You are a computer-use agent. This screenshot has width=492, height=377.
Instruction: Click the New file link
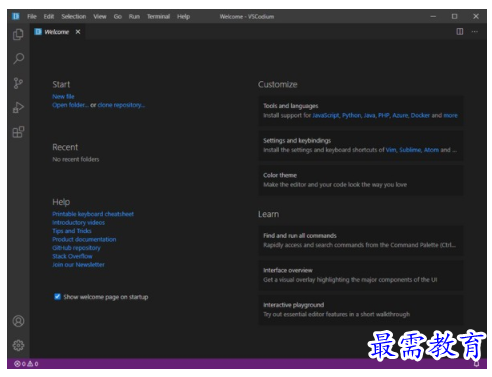pyautogui.click(x=63, y=97)
